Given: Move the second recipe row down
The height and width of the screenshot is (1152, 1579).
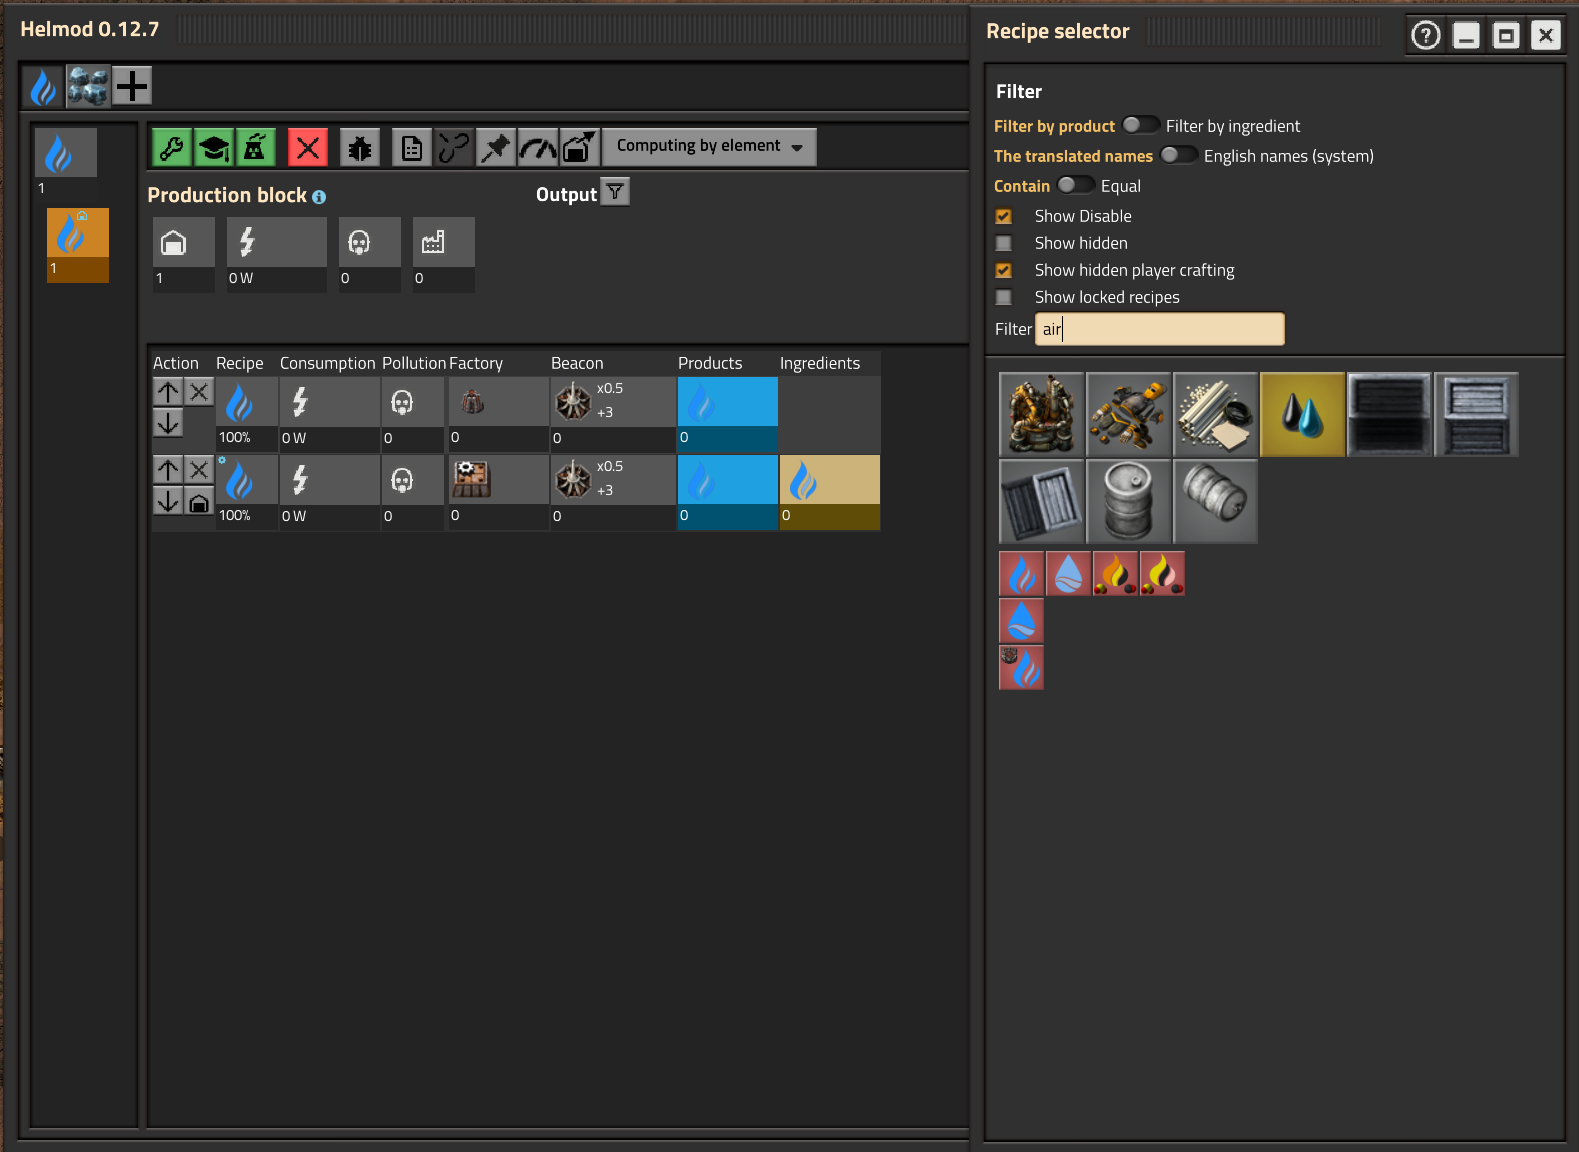Looking at the screenshot, I should (168, 501).
